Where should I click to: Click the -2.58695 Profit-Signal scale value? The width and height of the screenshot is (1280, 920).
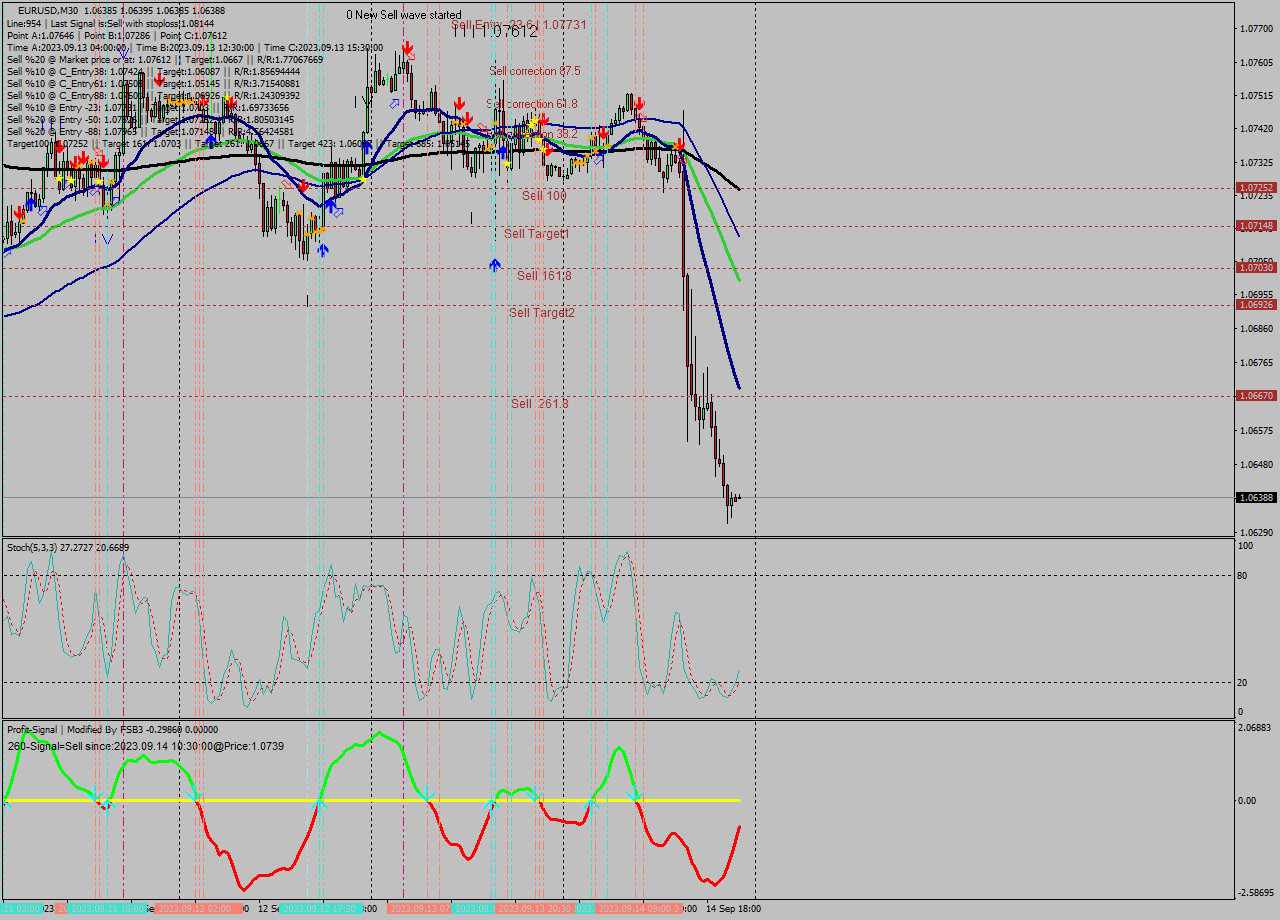(1256, 892)
